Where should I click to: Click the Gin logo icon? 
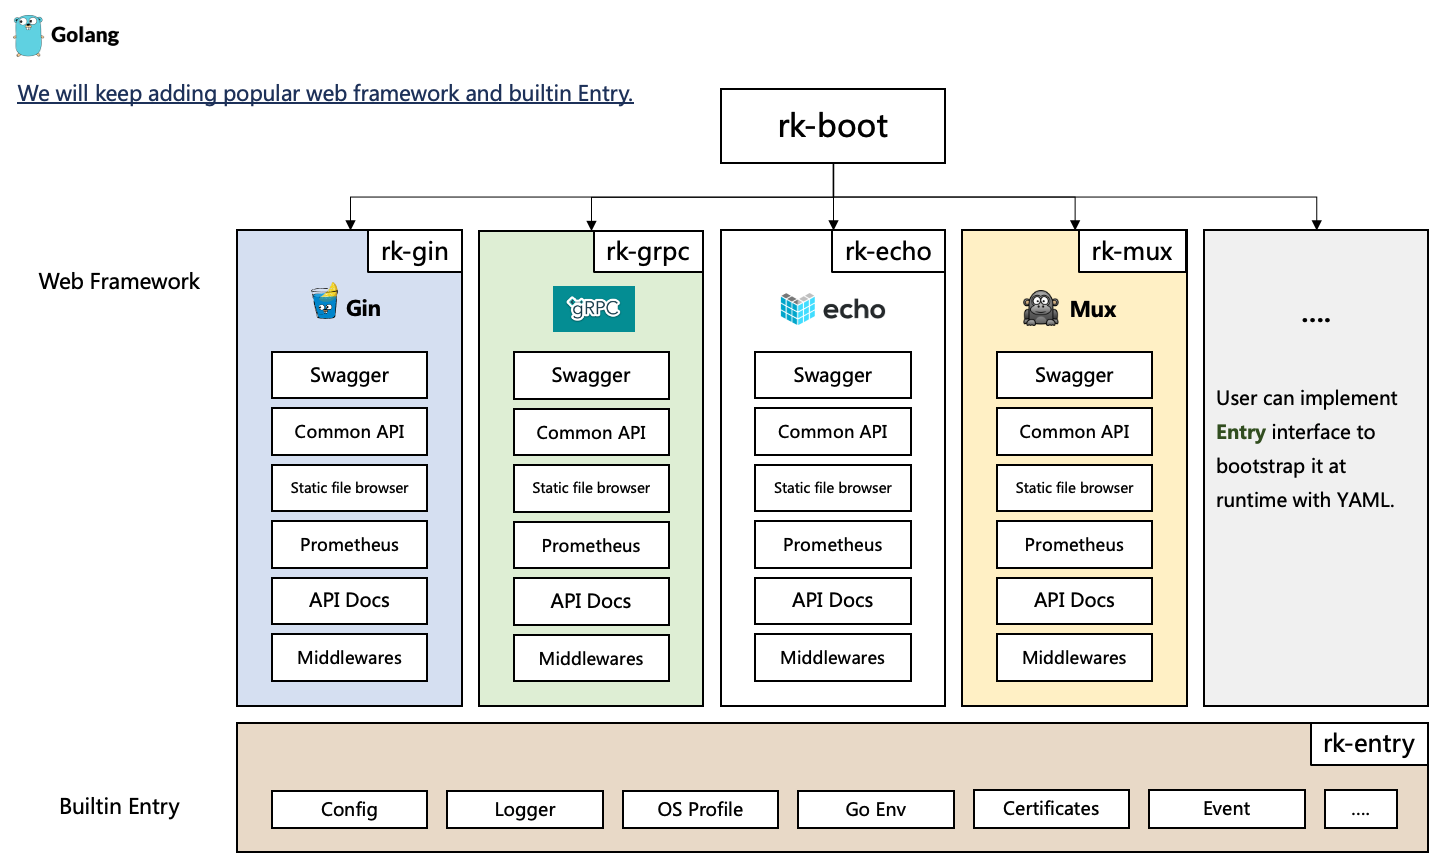325,301
